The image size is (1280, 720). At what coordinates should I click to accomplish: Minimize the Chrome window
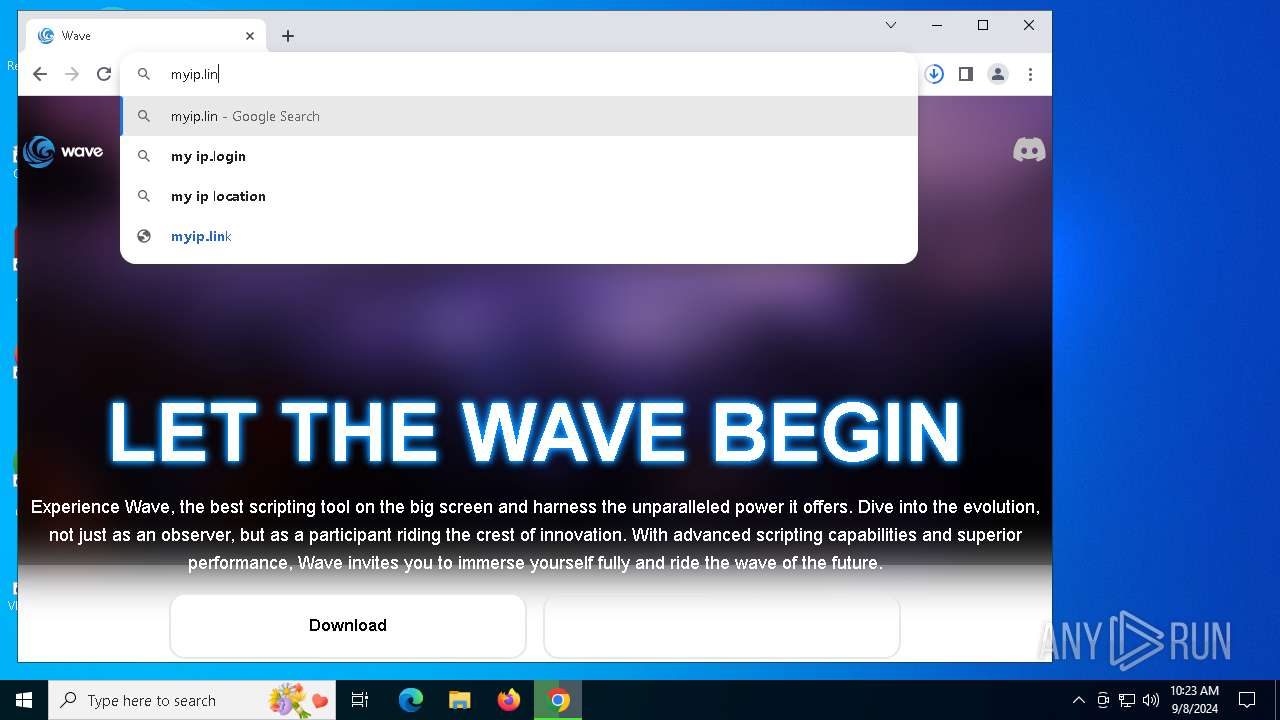[x=937, y=25]
